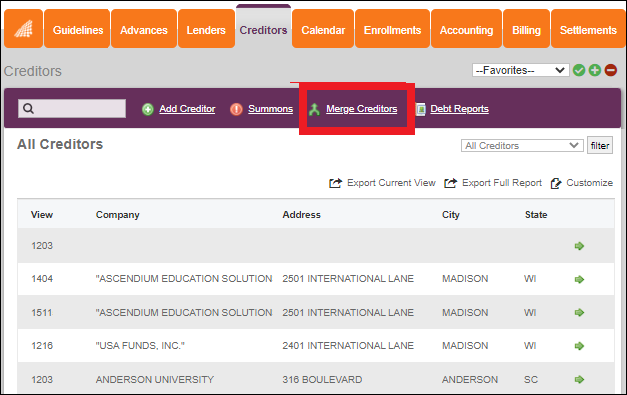Screen dimensions: 627x395
Task: Open the Debt Reports link
Action: [459, 109]
